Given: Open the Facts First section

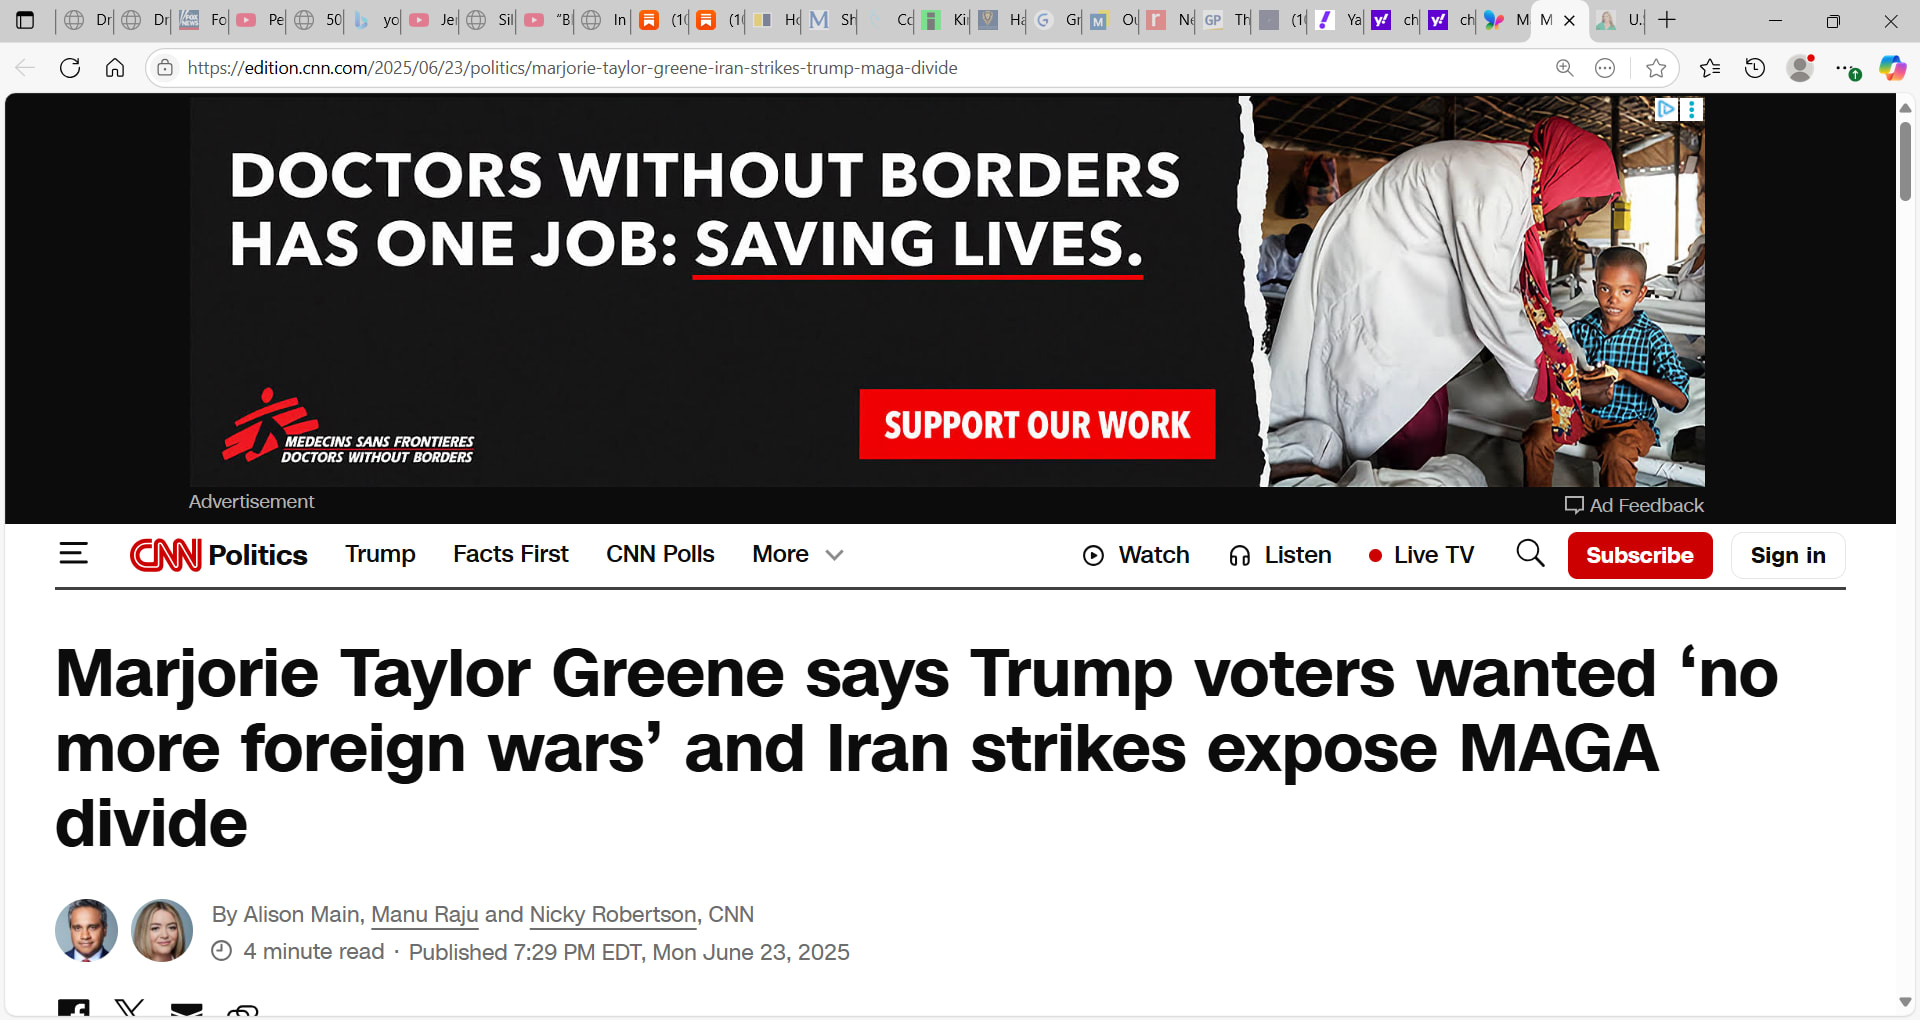Looking at the screenshot, I should coord(510,554).
